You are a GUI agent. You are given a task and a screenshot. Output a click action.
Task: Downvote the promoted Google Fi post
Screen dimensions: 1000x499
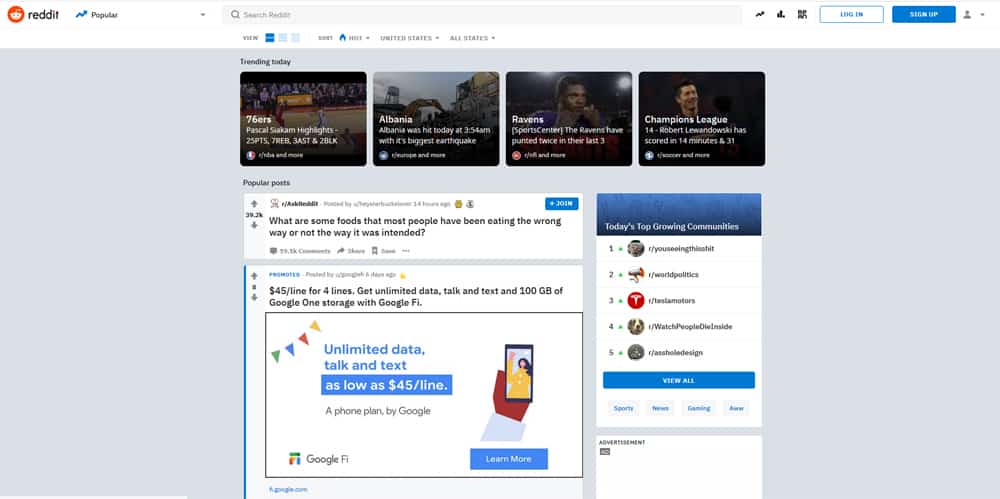254,297
